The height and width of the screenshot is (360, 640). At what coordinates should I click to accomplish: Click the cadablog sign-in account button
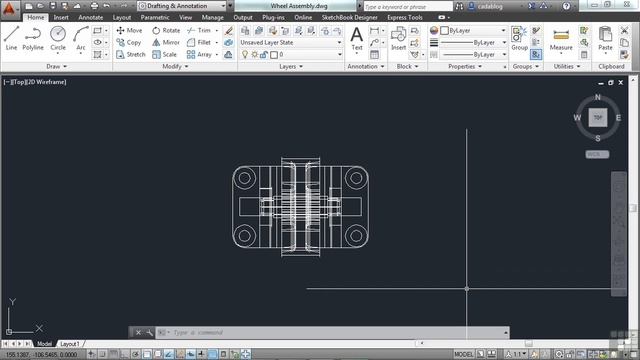486,6
